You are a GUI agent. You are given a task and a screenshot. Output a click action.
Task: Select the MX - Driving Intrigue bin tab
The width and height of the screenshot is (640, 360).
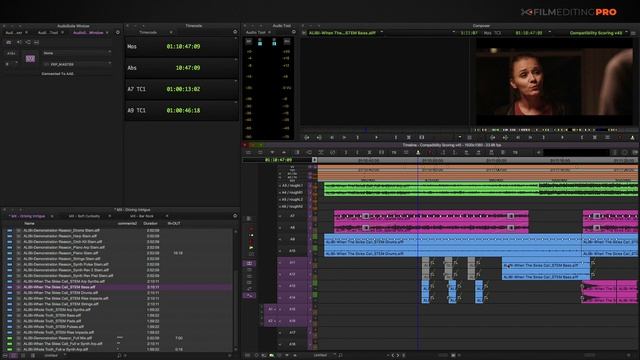[28, 216]
